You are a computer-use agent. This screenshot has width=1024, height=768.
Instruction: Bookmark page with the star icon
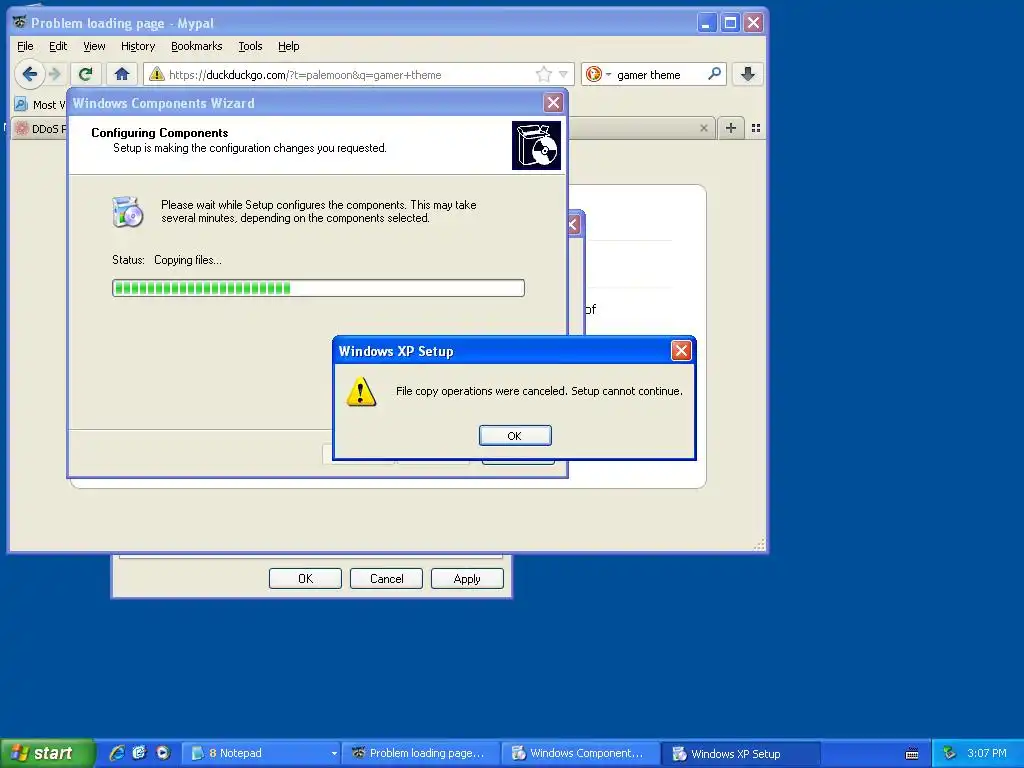click(x=543, y=74)
